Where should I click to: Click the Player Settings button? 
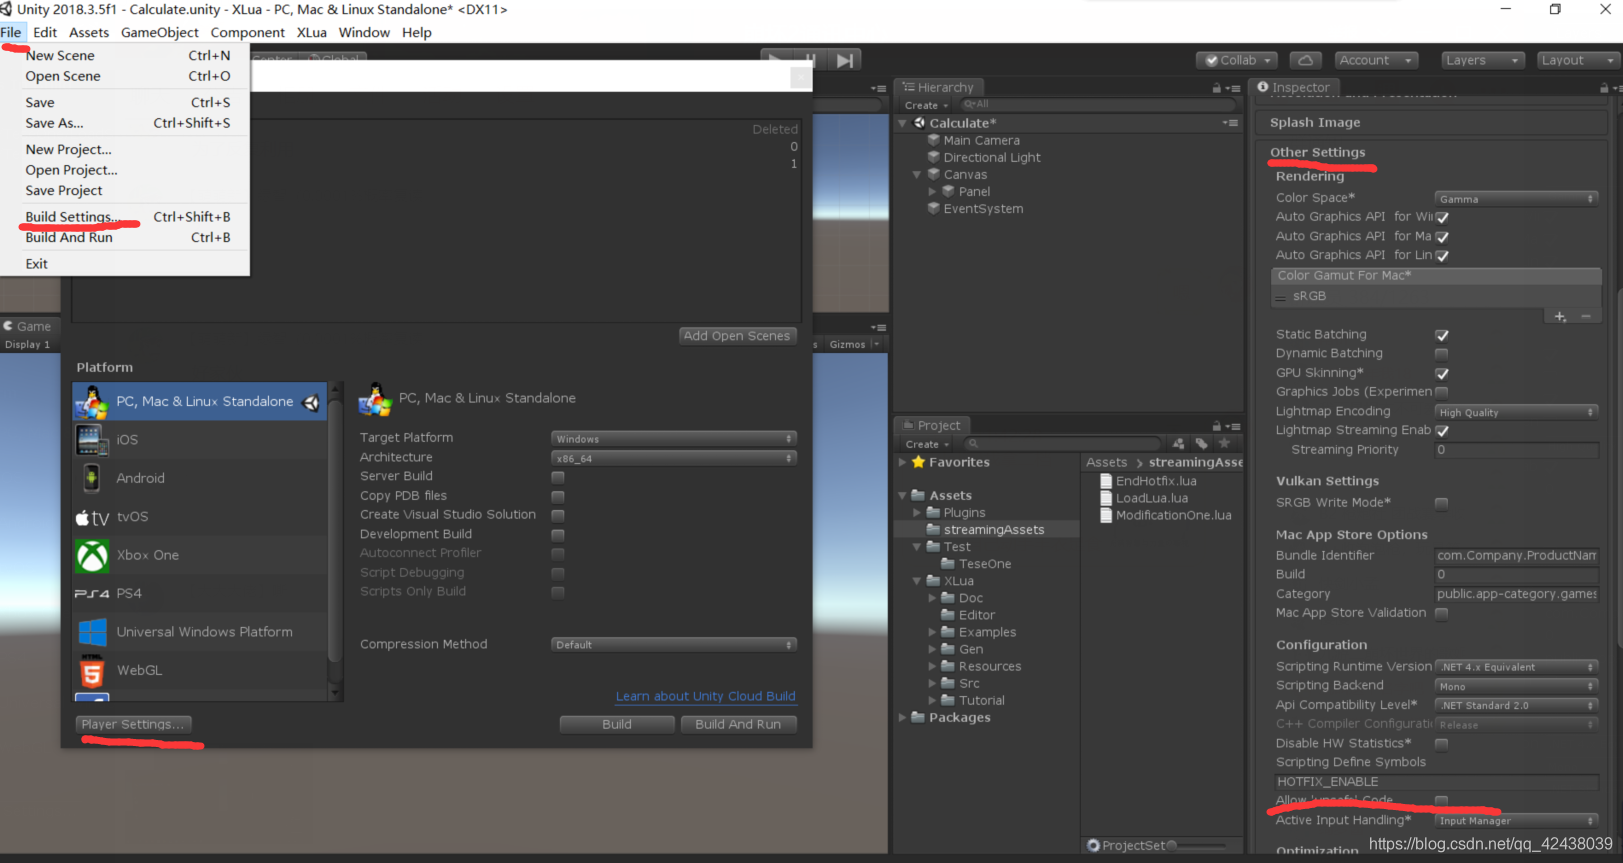[132, 724]
